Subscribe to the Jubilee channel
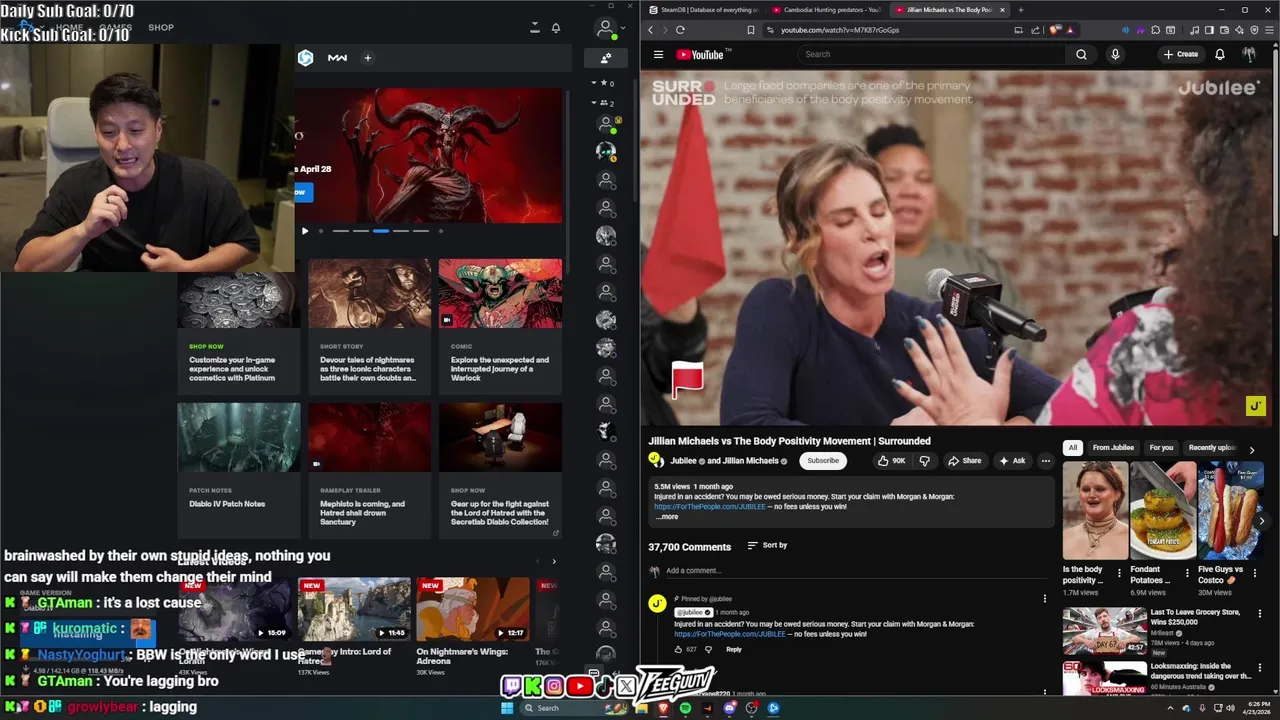Image resolution: width=1280 pixels, height=720 pixels. click(x=823, y=461)
